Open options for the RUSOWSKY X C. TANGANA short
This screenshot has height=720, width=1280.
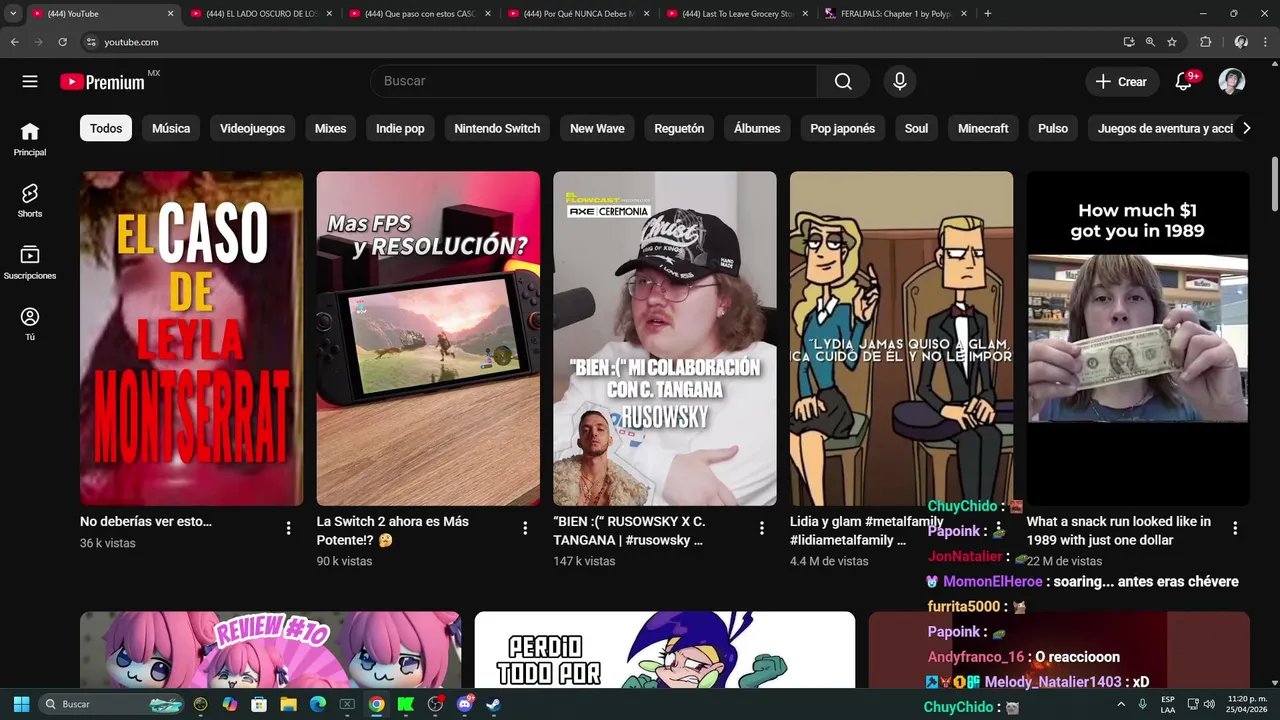click(762, 528)
